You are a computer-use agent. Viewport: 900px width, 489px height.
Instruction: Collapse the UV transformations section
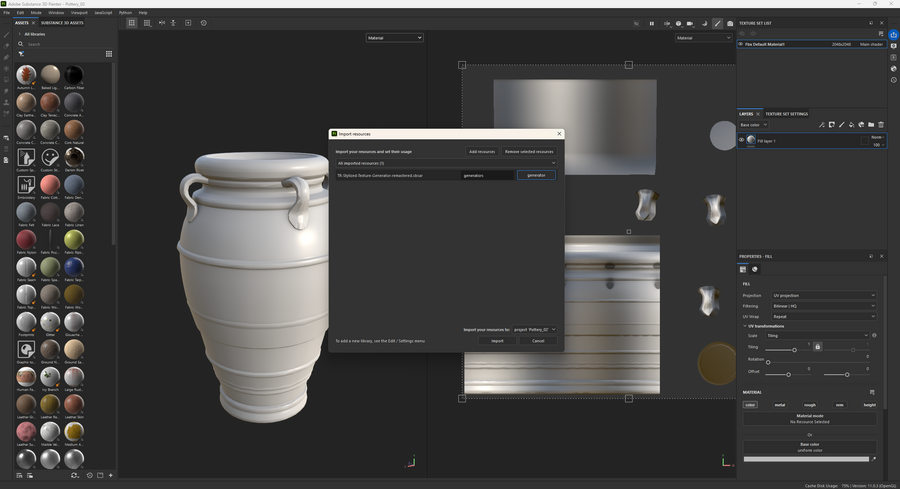point(745,326)
